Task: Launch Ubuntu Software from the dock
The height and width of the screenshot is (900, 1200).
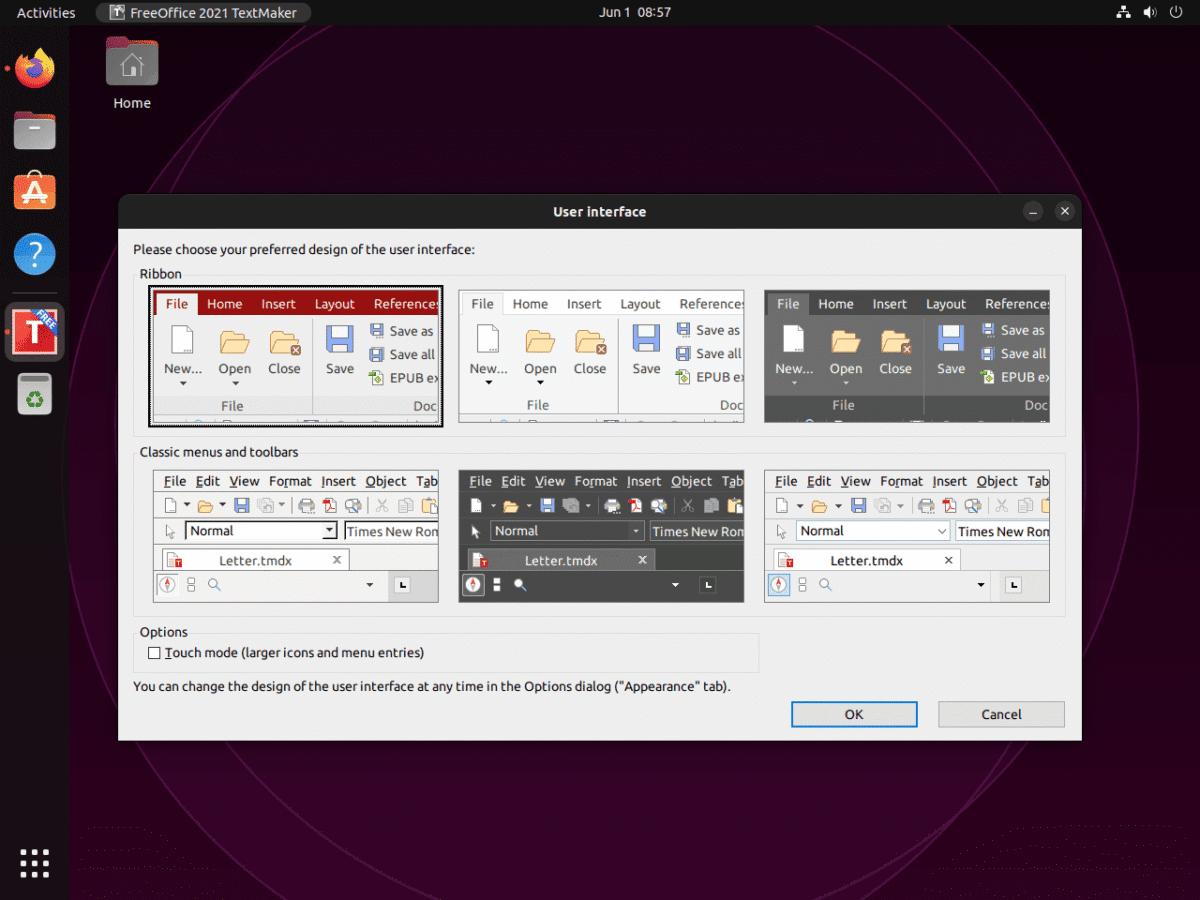Action: [x=35, y=192]
